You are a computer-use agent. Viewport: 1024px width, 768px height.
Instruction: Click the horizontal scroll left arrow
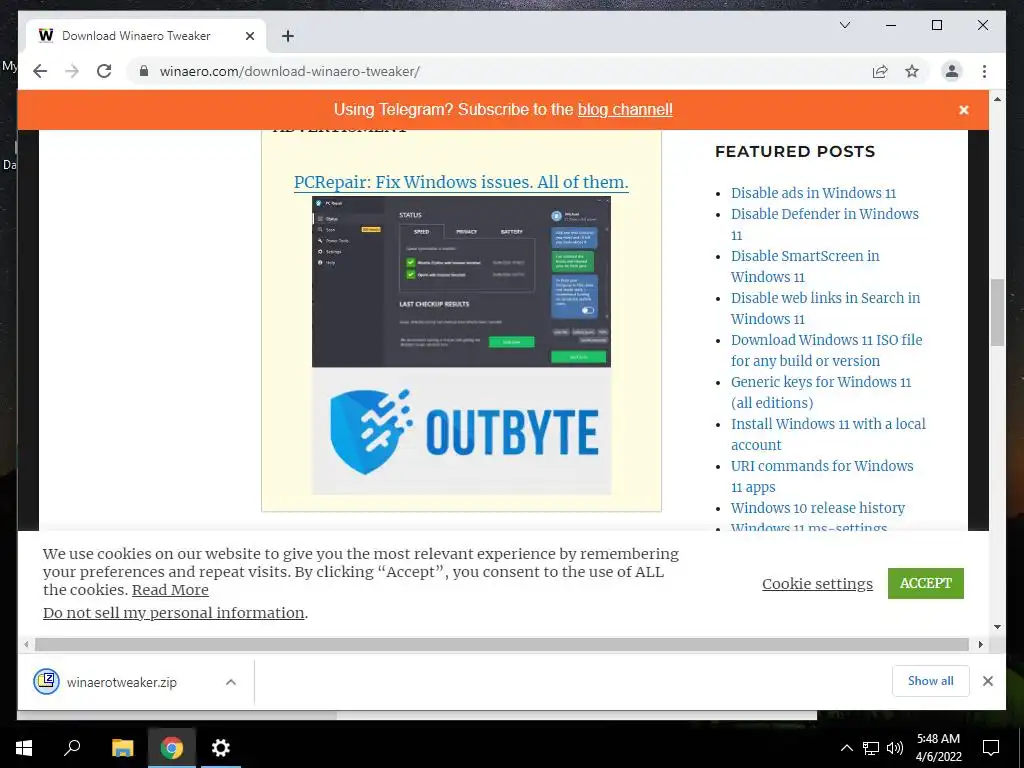pos(26,645)
